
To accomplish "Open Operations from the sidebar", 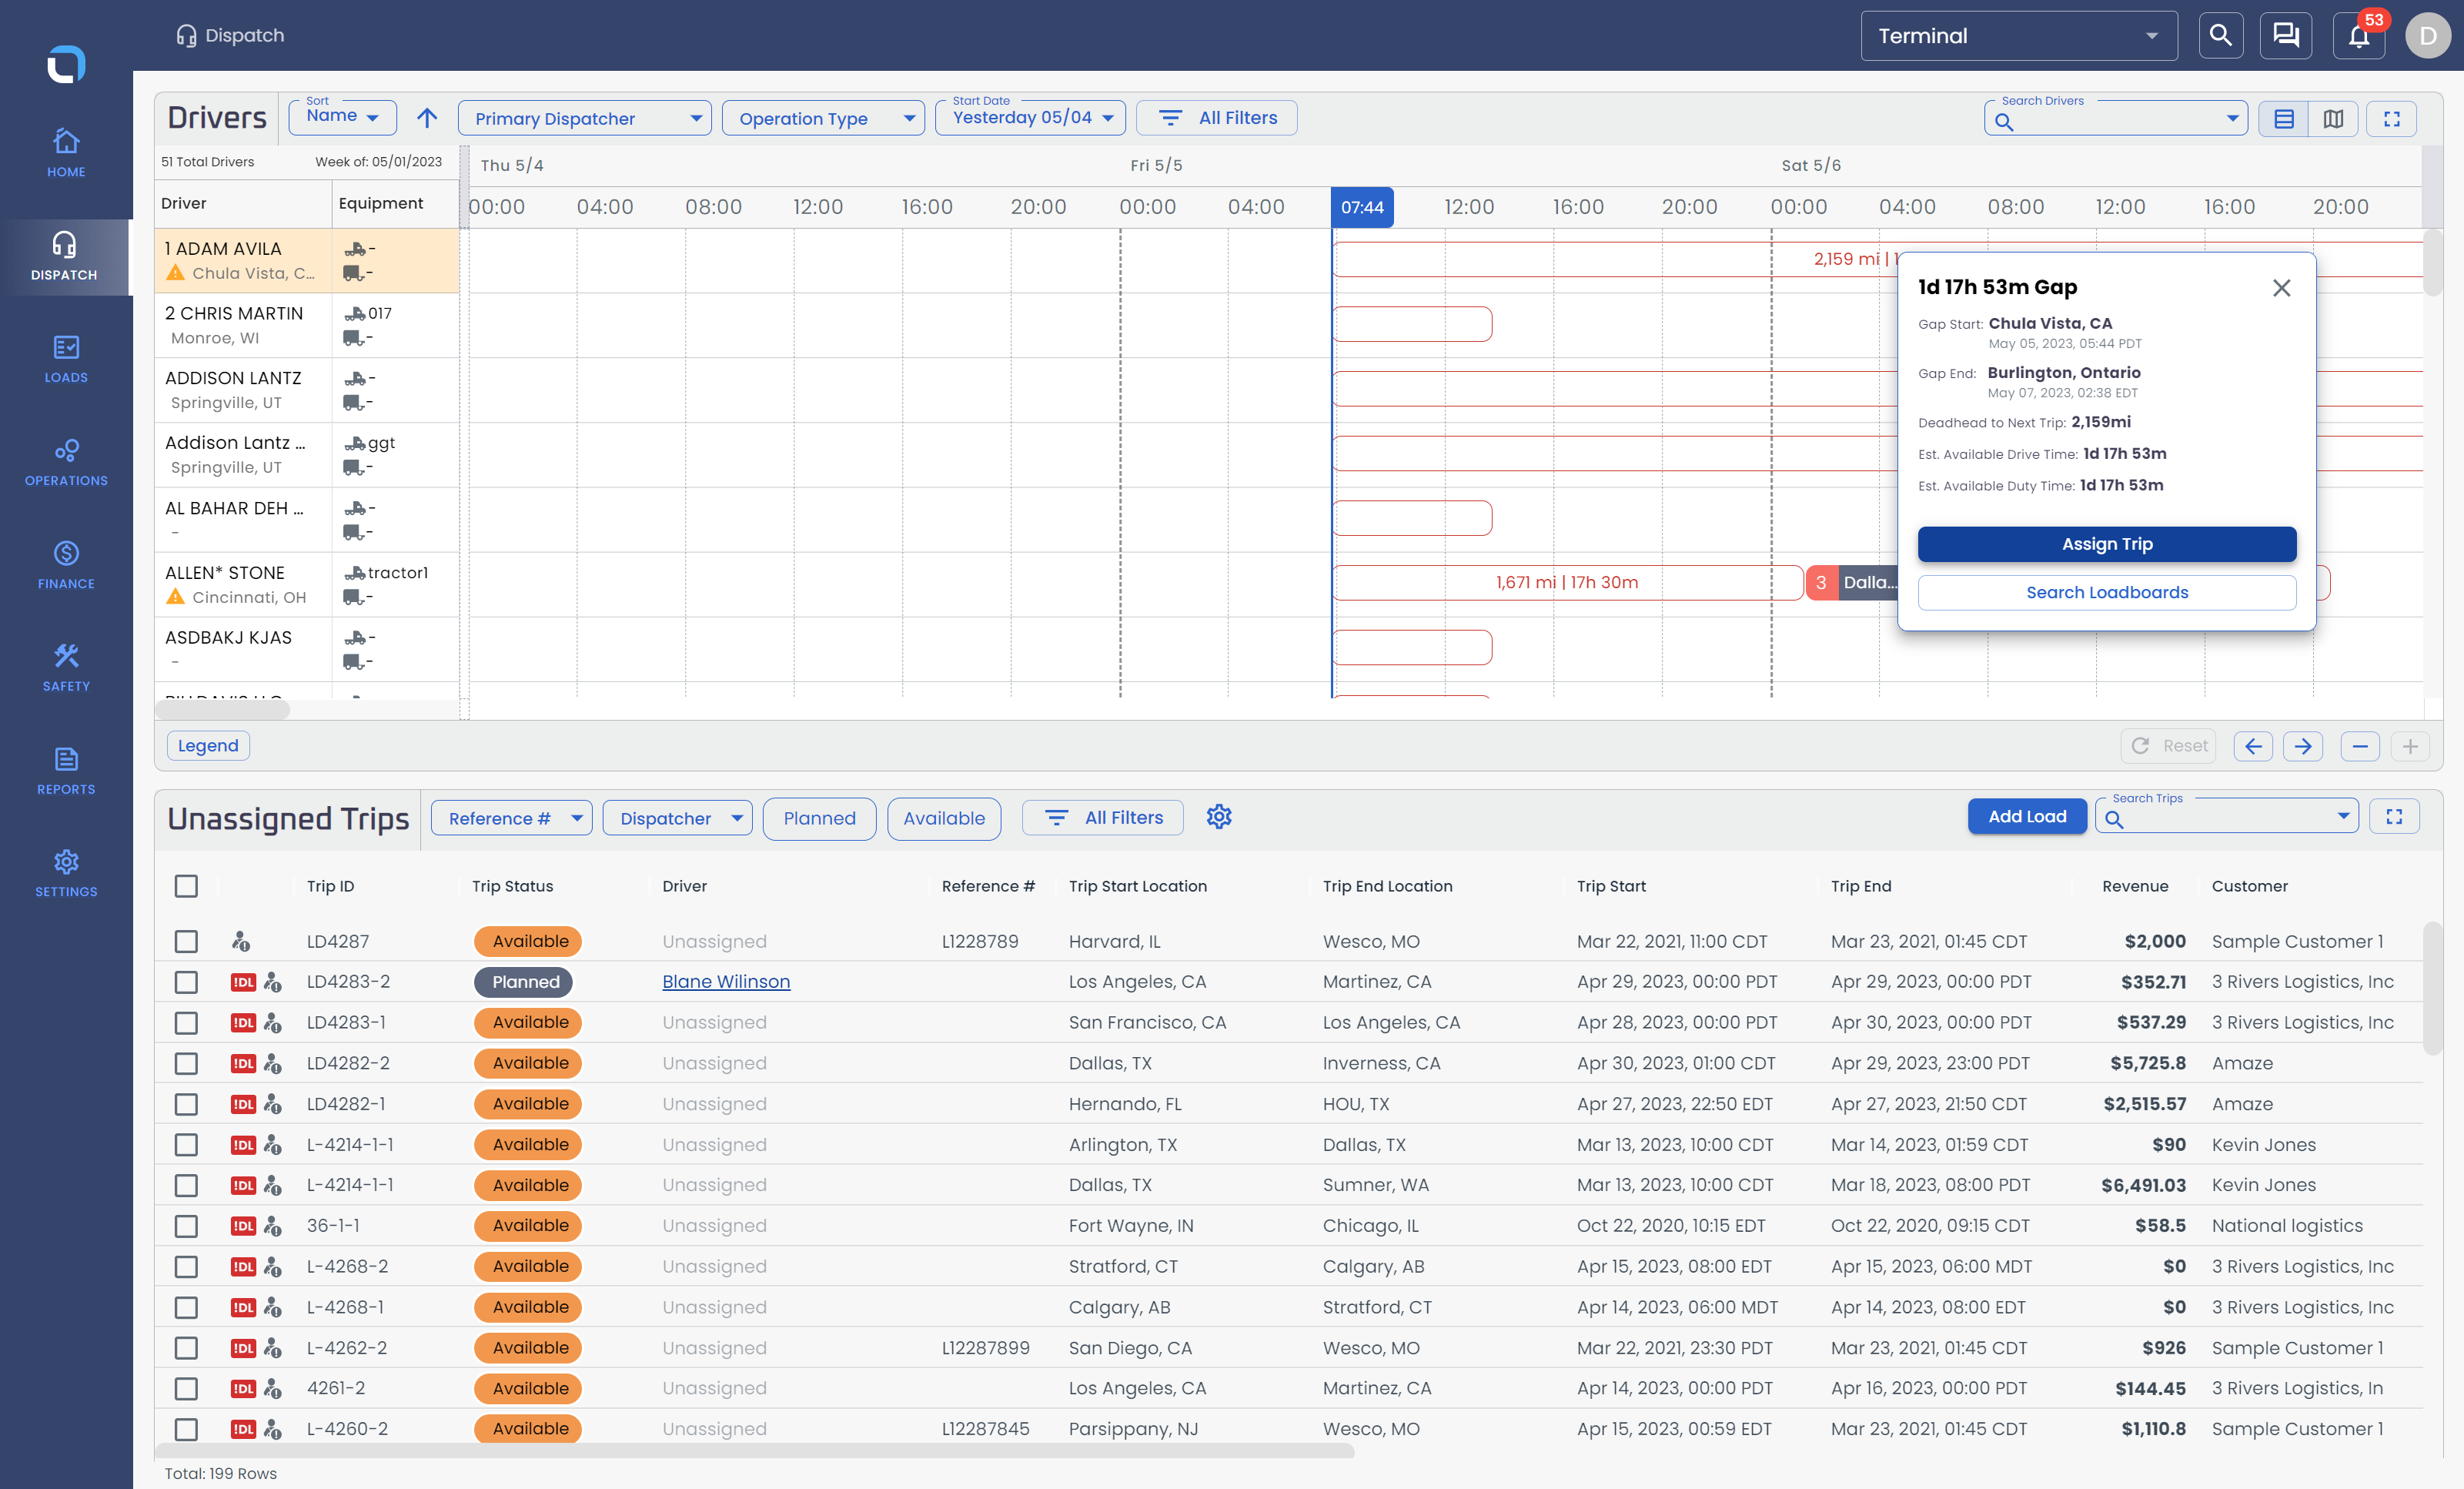I will [x=66, y=462].
